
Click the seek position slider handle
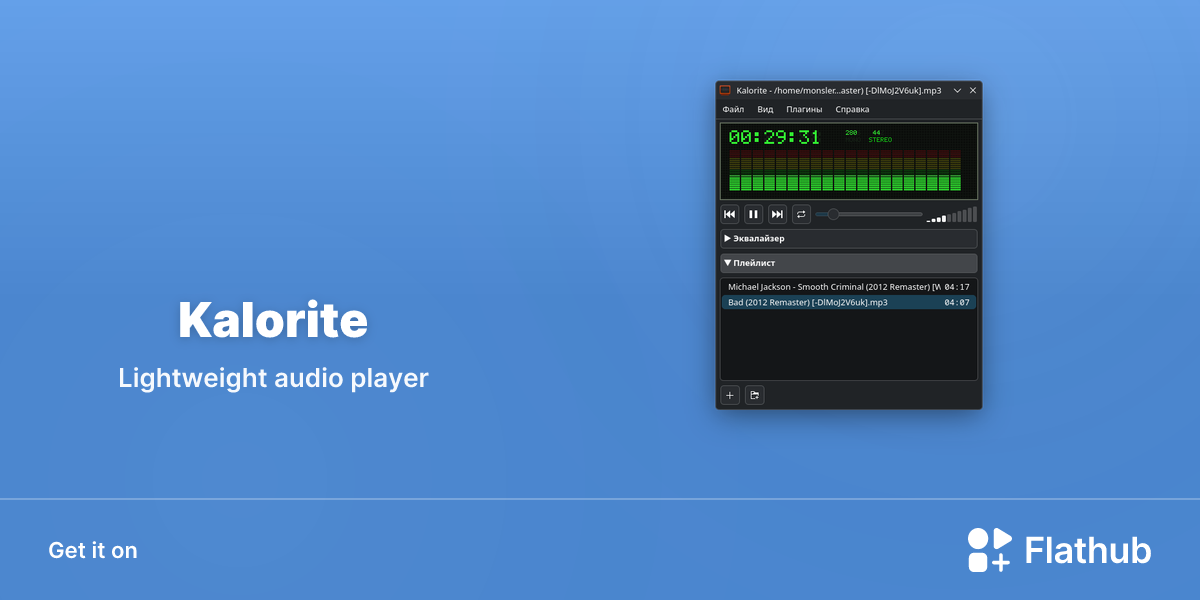click(x=833, y=214)
